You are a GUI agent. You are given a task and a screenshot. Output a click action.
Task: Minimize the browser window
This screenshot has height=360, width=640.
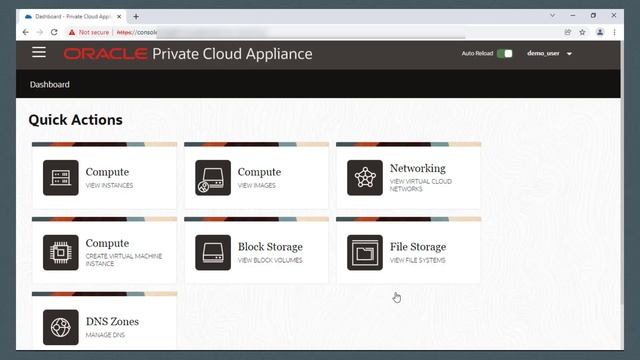[x=573, y=16]
